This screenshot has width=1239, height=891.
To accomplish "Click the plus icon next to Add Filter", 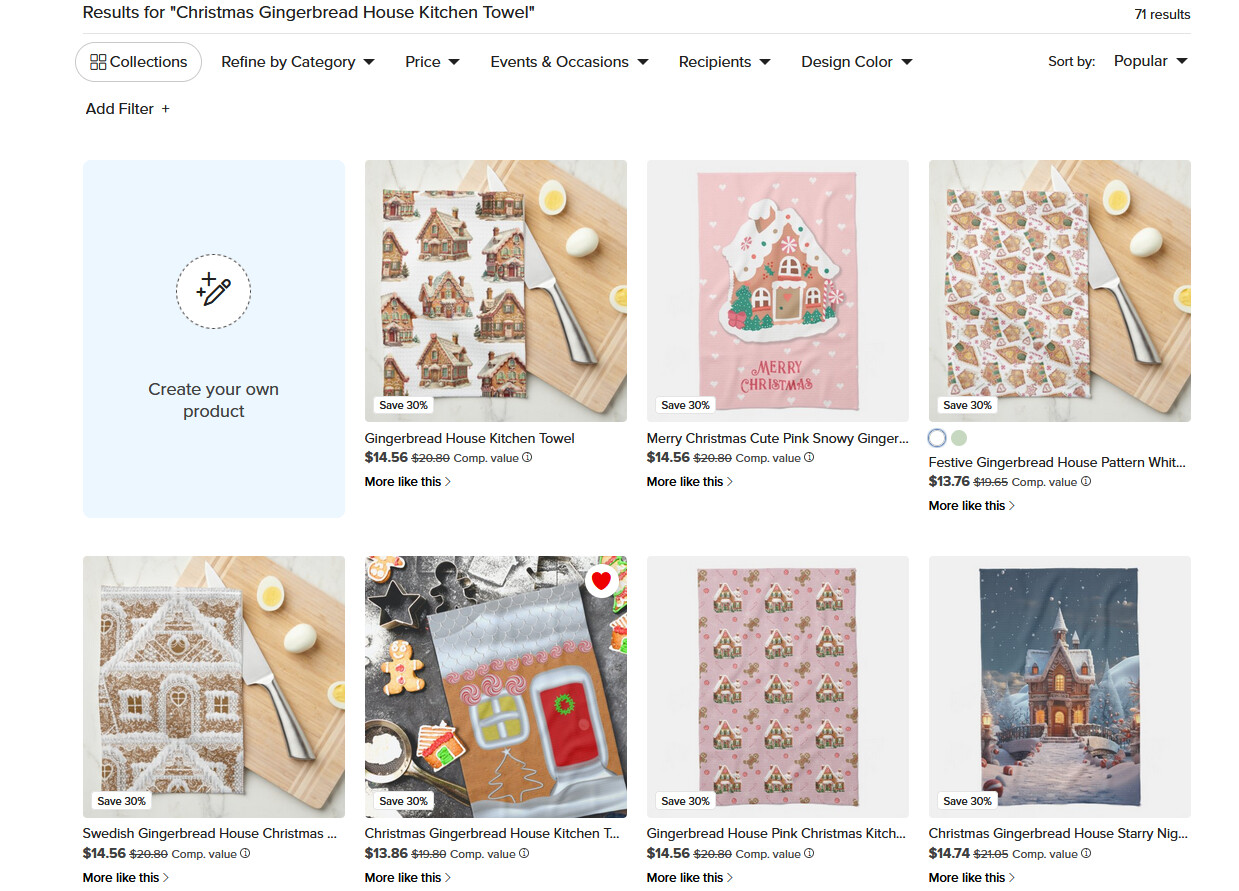I will (166, 109).
